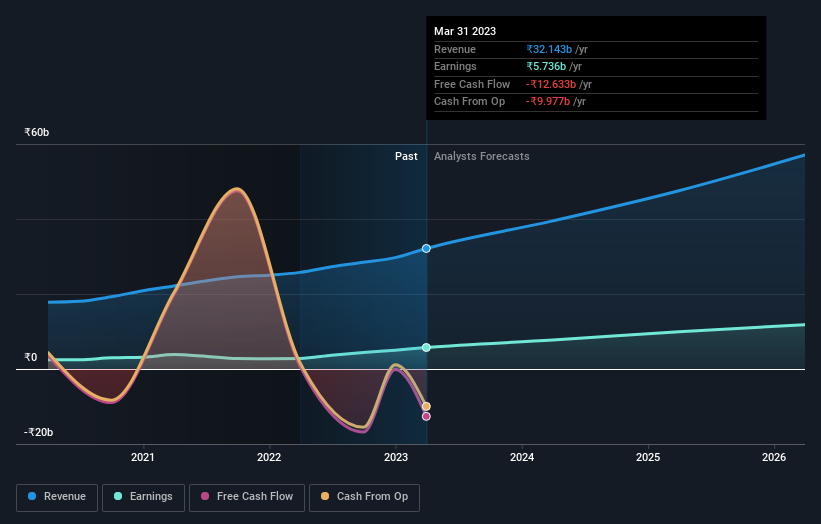
Task: Click the orange Cash From Op legend dot
Action: point(325,496)
